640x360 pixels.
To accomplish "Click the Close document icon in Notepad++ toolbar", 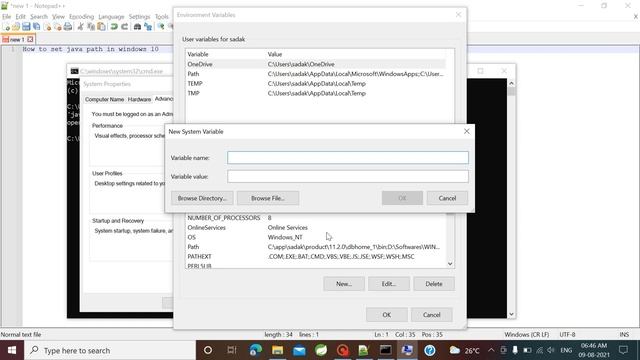I will [x=47, y=27].
